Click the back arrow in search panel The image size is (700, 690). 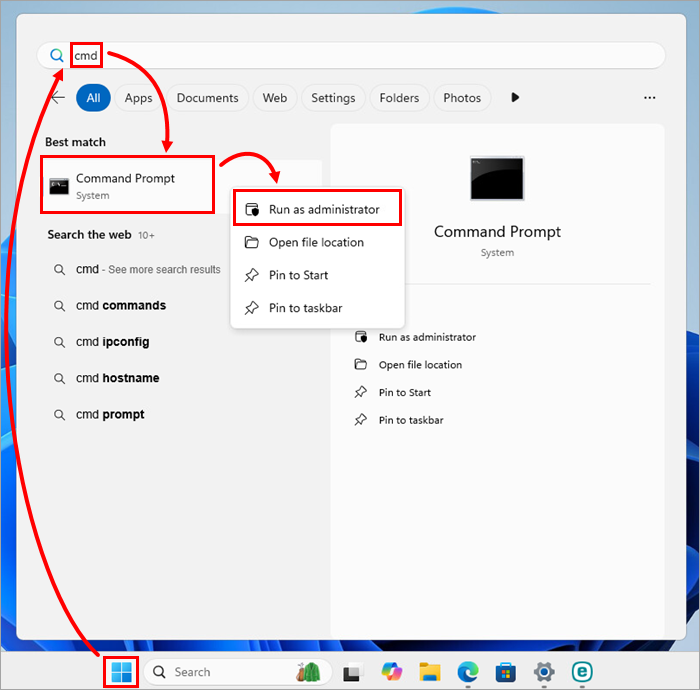58,98
